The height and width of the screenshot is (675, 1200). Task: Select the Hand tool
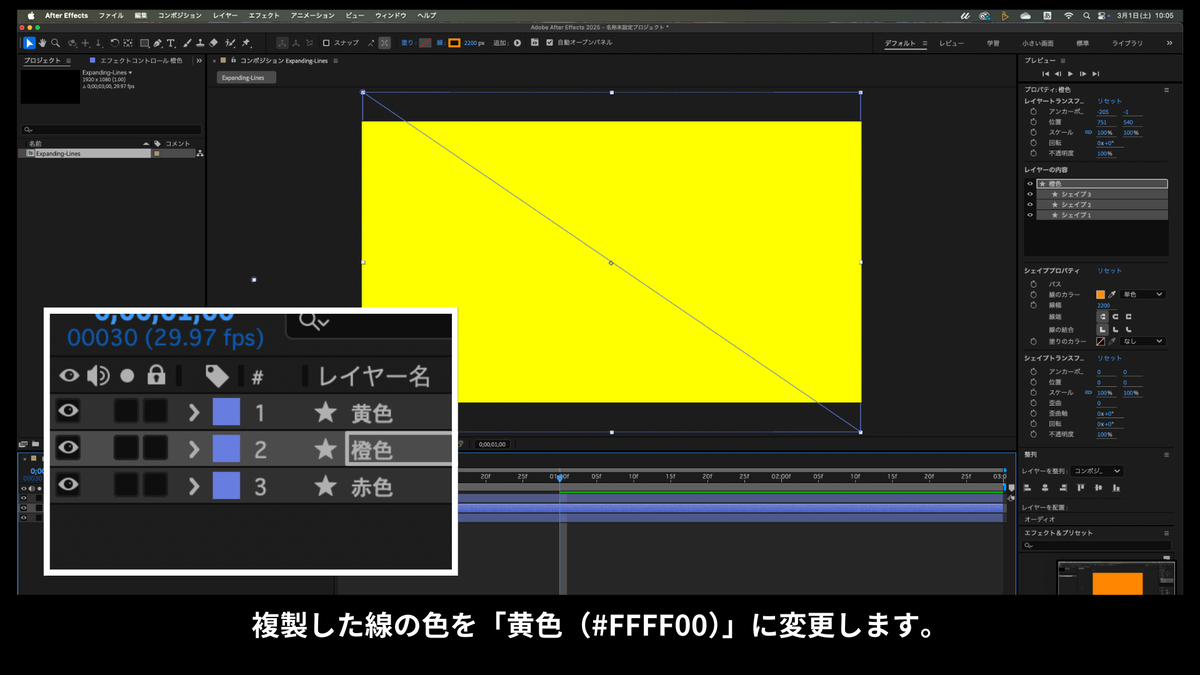(x=43, y=43)
